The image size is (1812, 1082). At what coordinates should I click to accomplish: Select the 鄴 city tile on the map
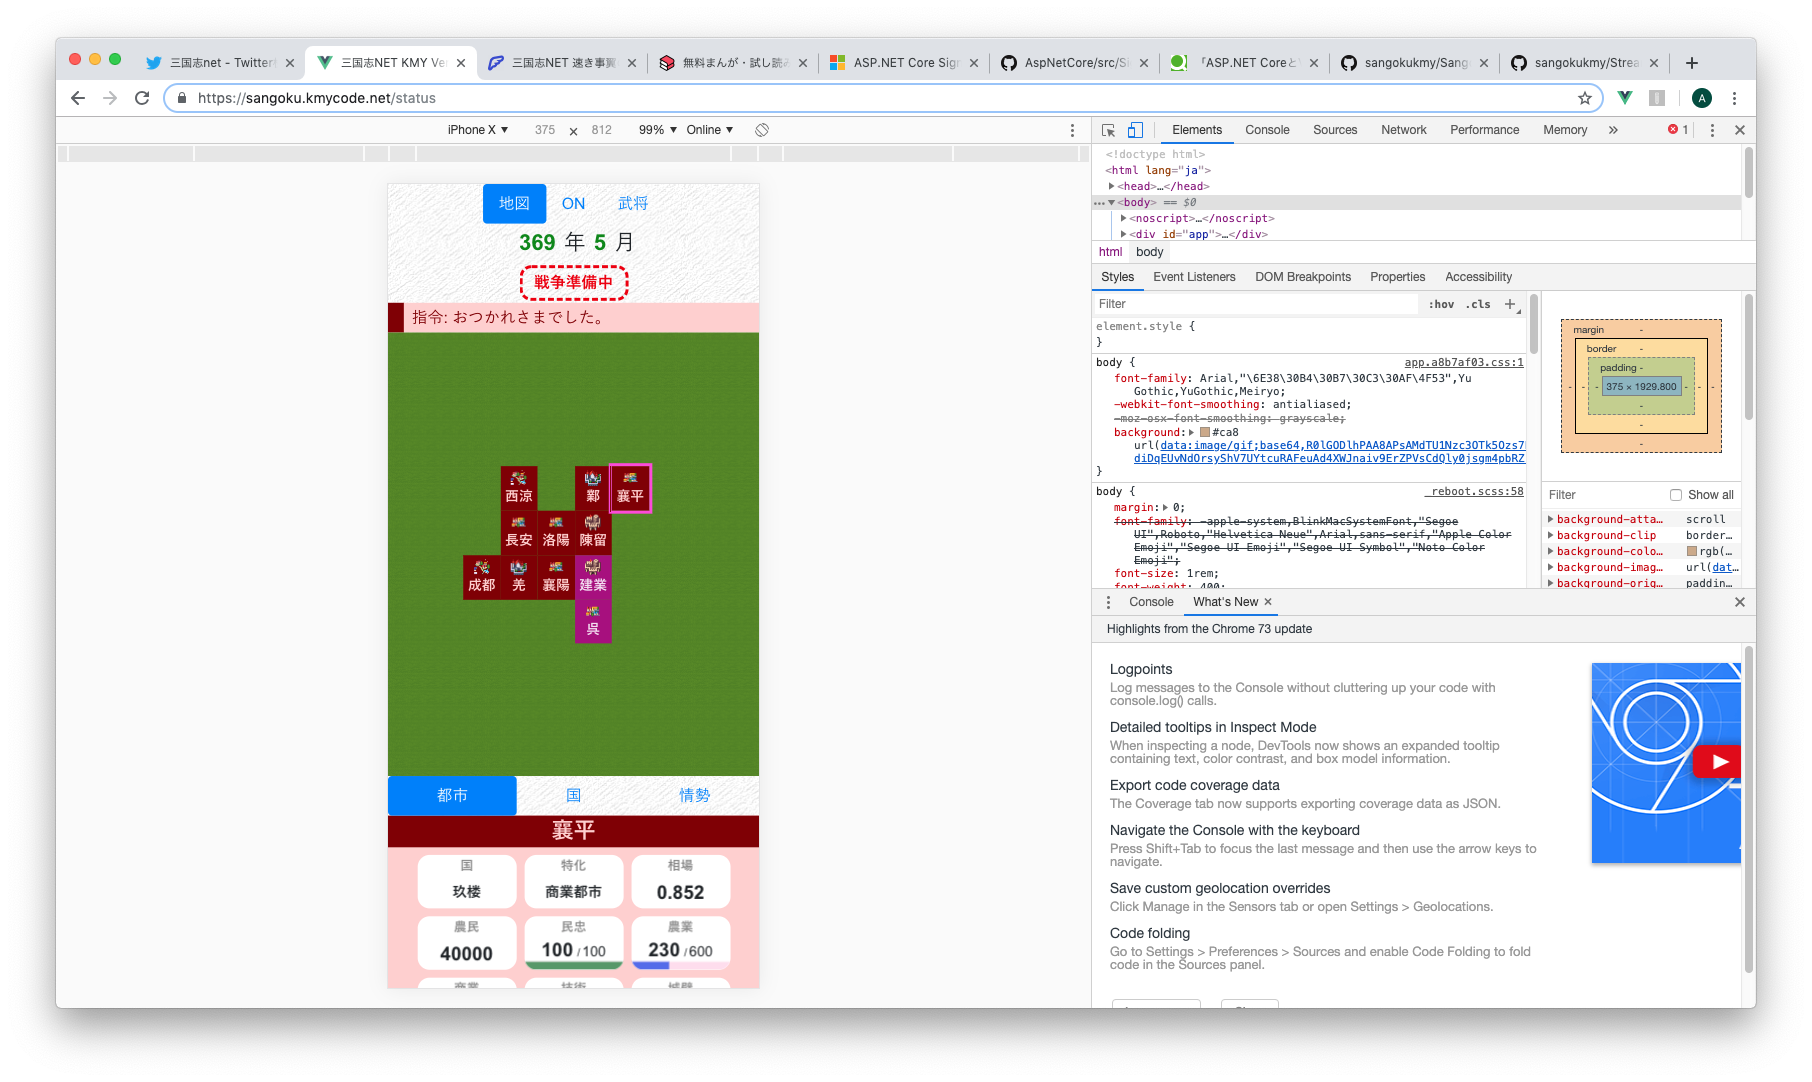[593, 487]
